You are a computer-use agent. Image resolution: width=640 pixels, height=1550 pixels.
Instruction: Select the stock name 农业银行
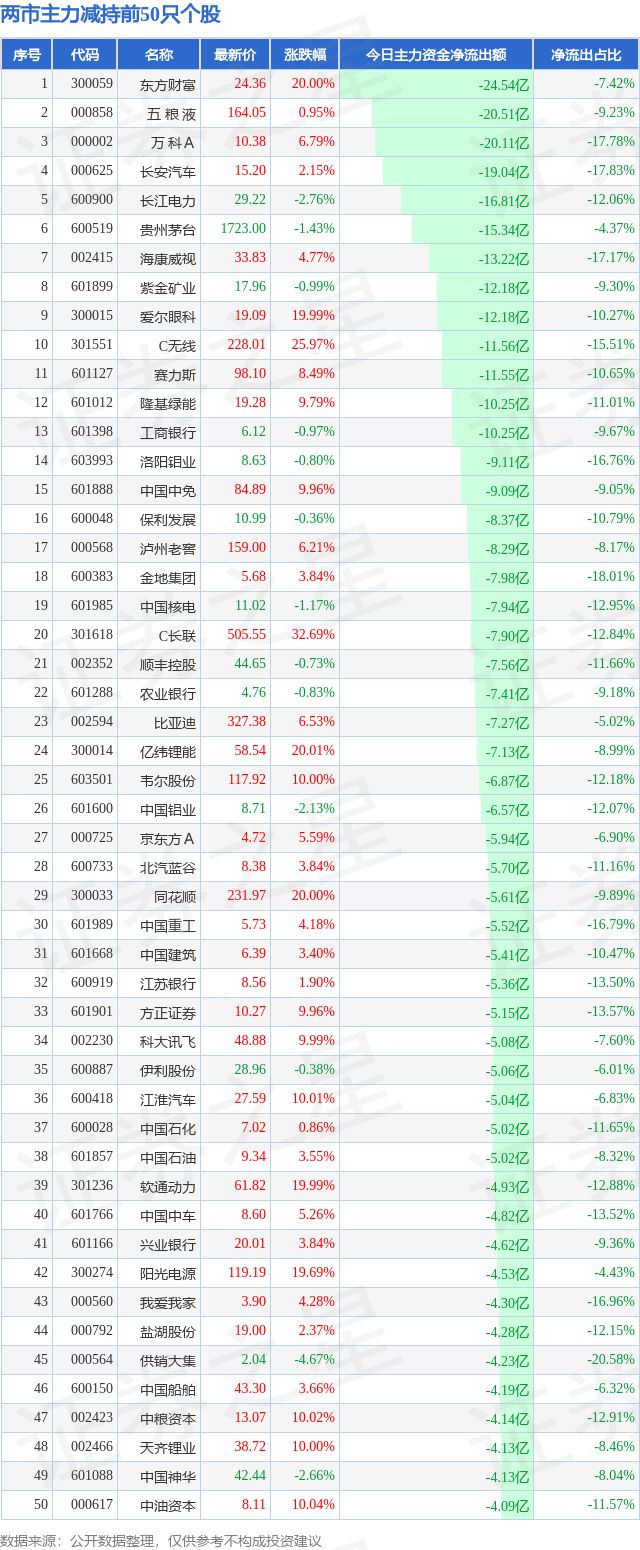[x=168, y=693]
